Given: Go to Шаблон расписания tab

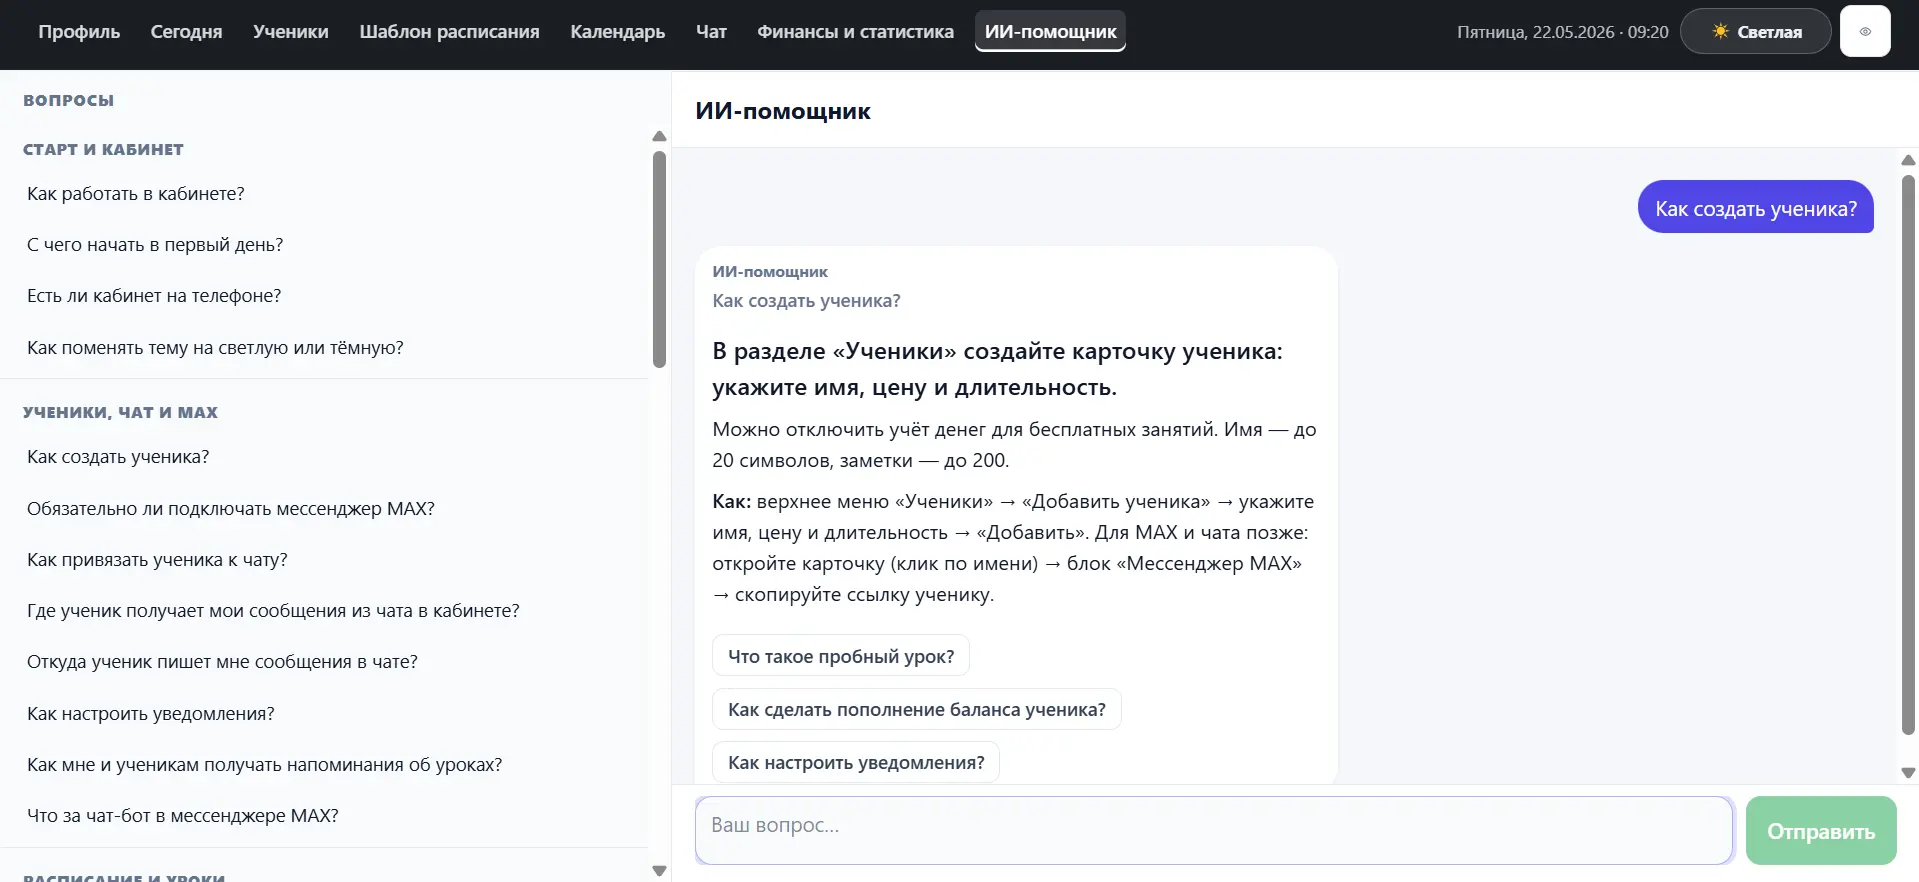Looking at the screenshot, I should 449,31.
